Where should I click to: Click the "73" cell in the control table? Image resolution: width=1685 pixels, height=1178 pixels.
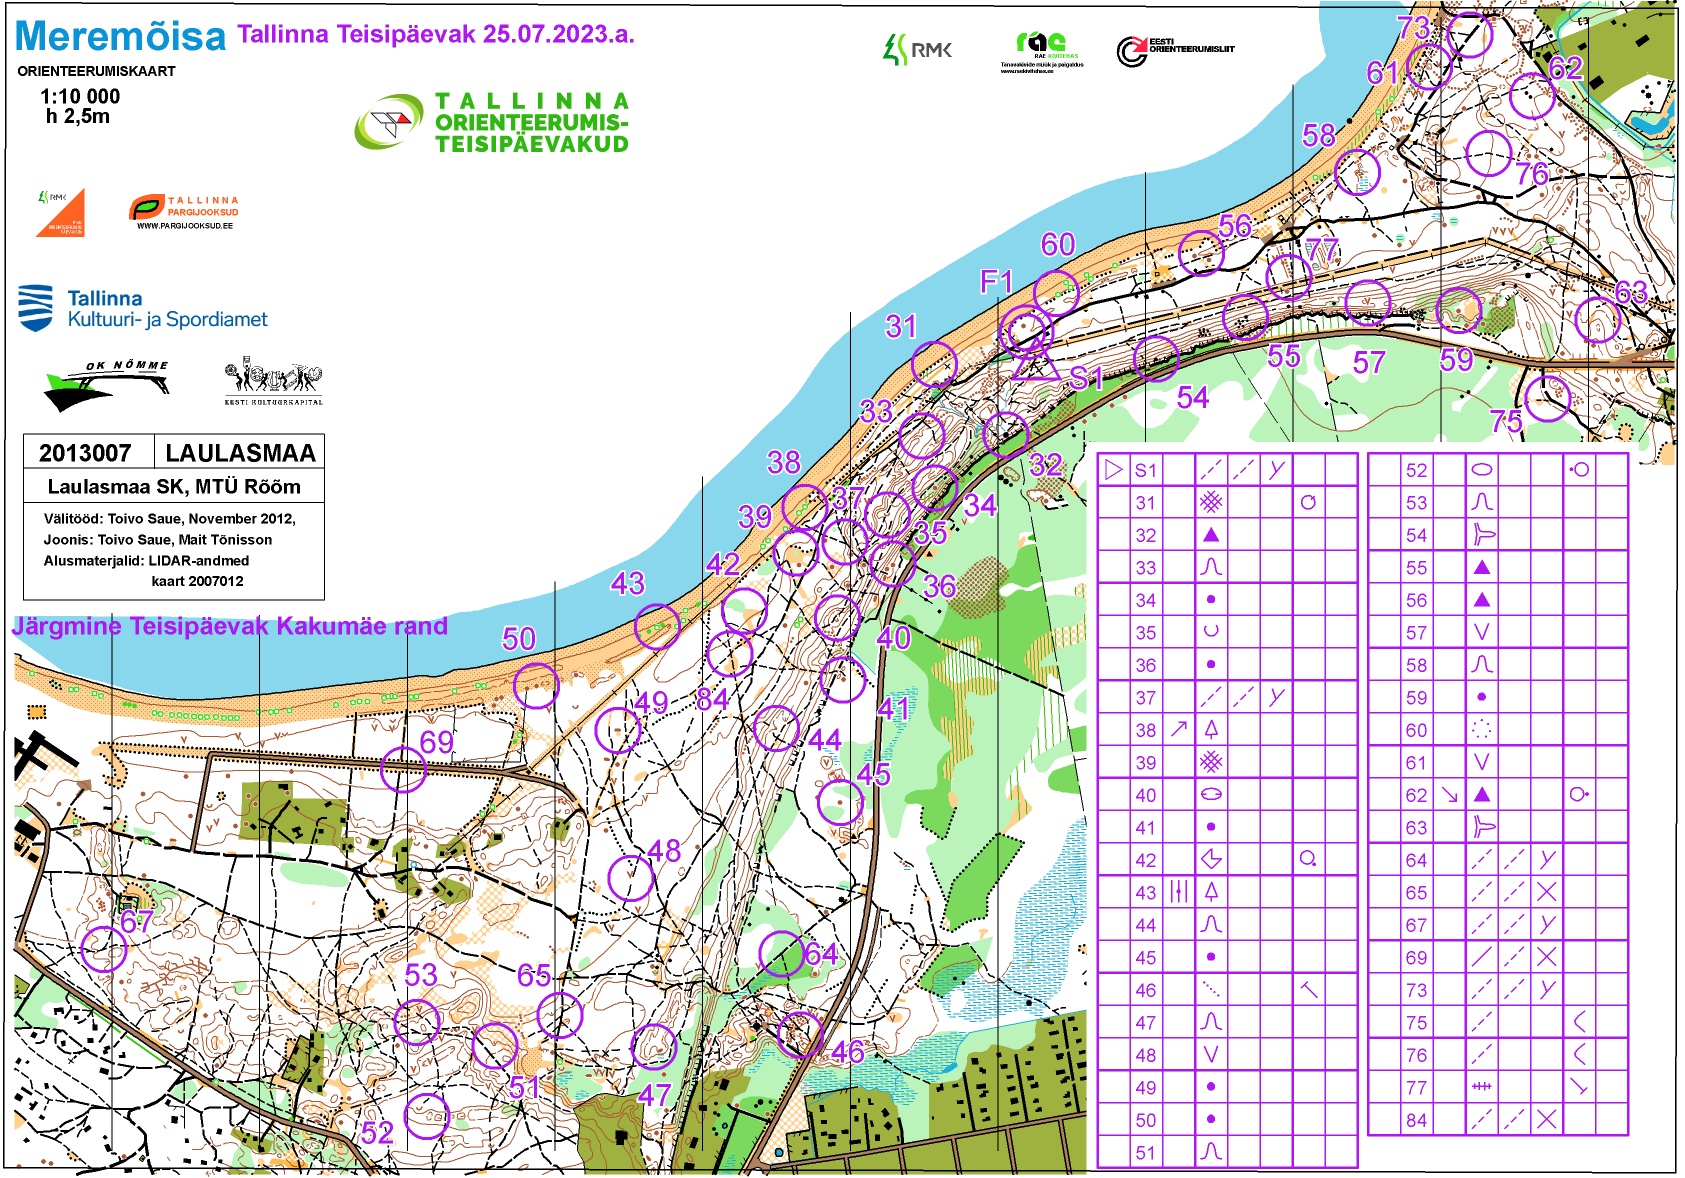[1416, 989]
